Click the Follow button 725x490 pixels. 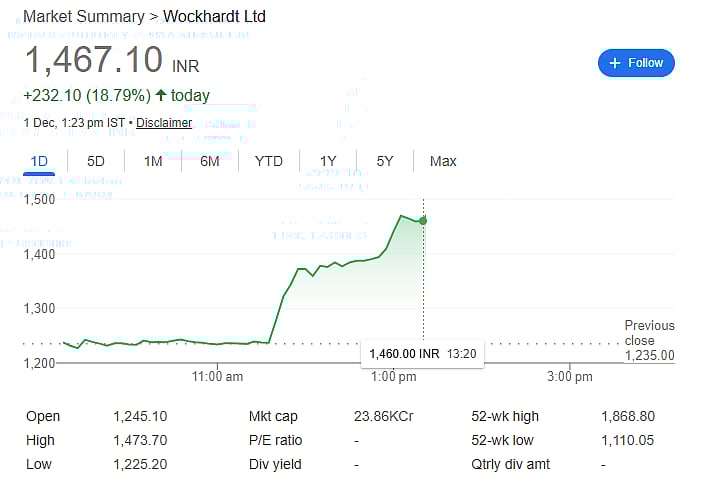636,62
